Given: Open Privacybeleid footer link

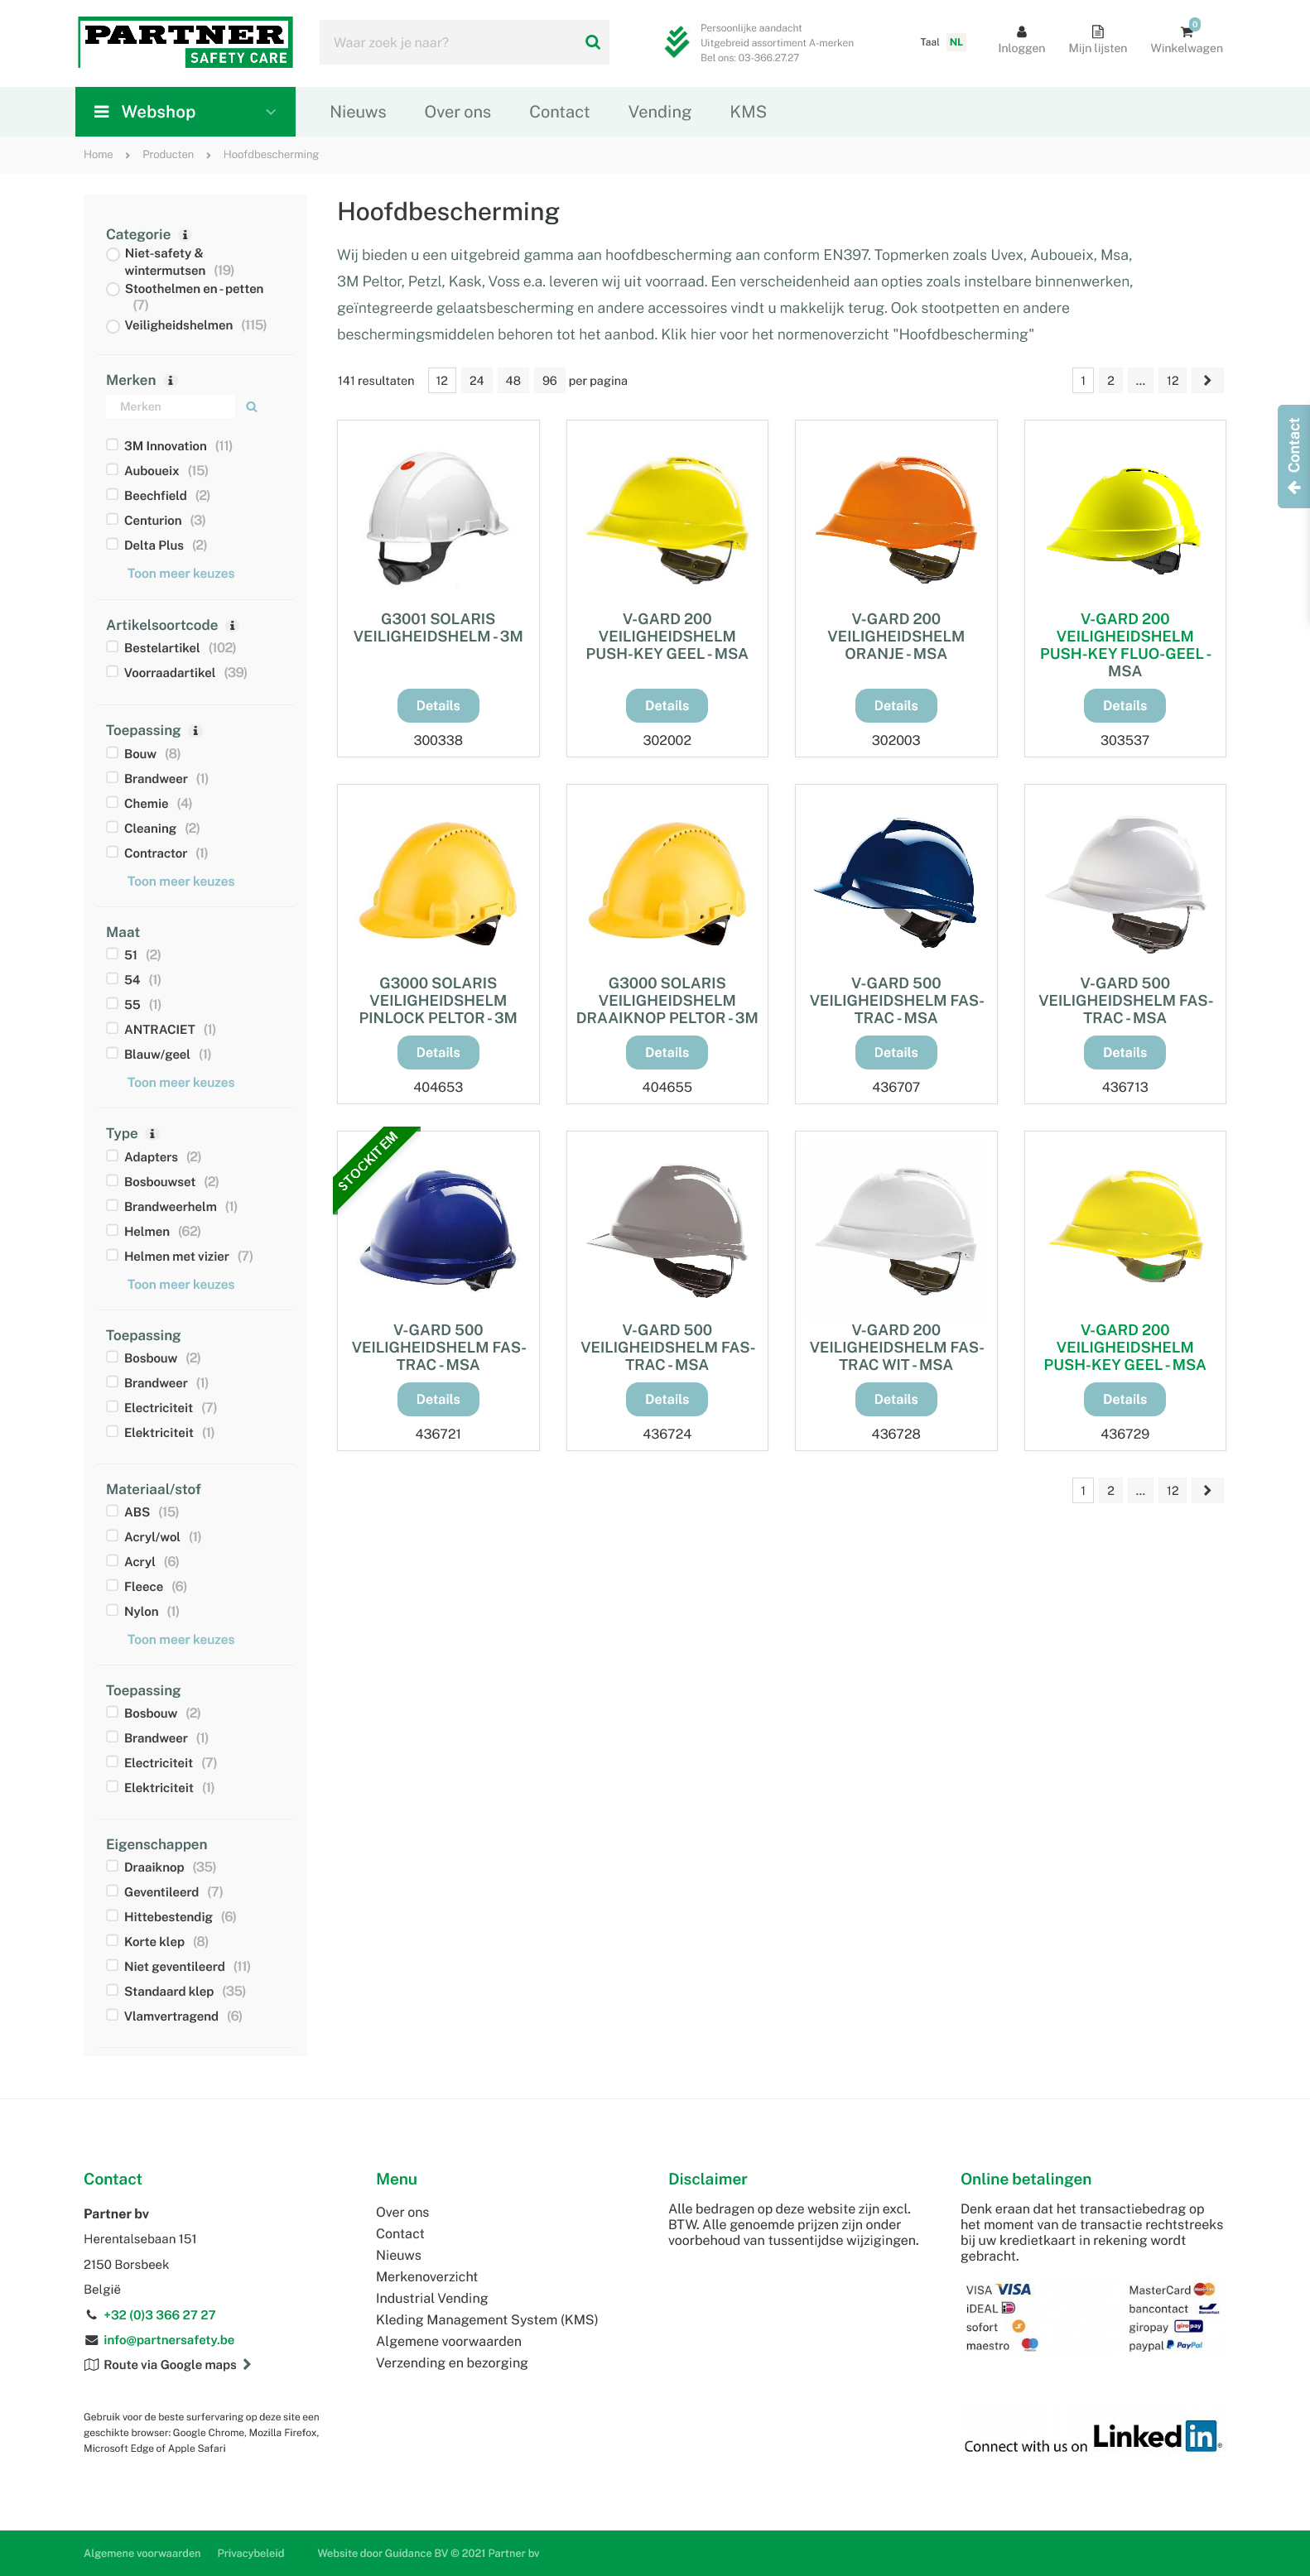Looking at the screenshot, I should (x=251, y=2553).
